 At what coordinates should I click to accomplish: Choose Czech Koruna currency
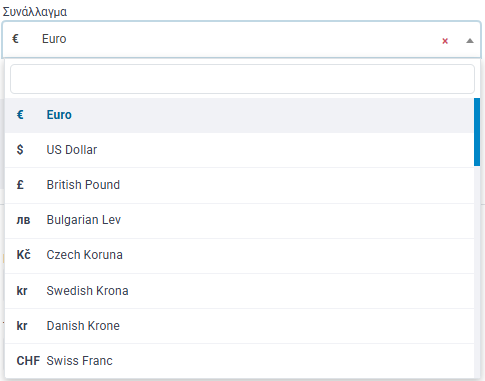[239, 255]
